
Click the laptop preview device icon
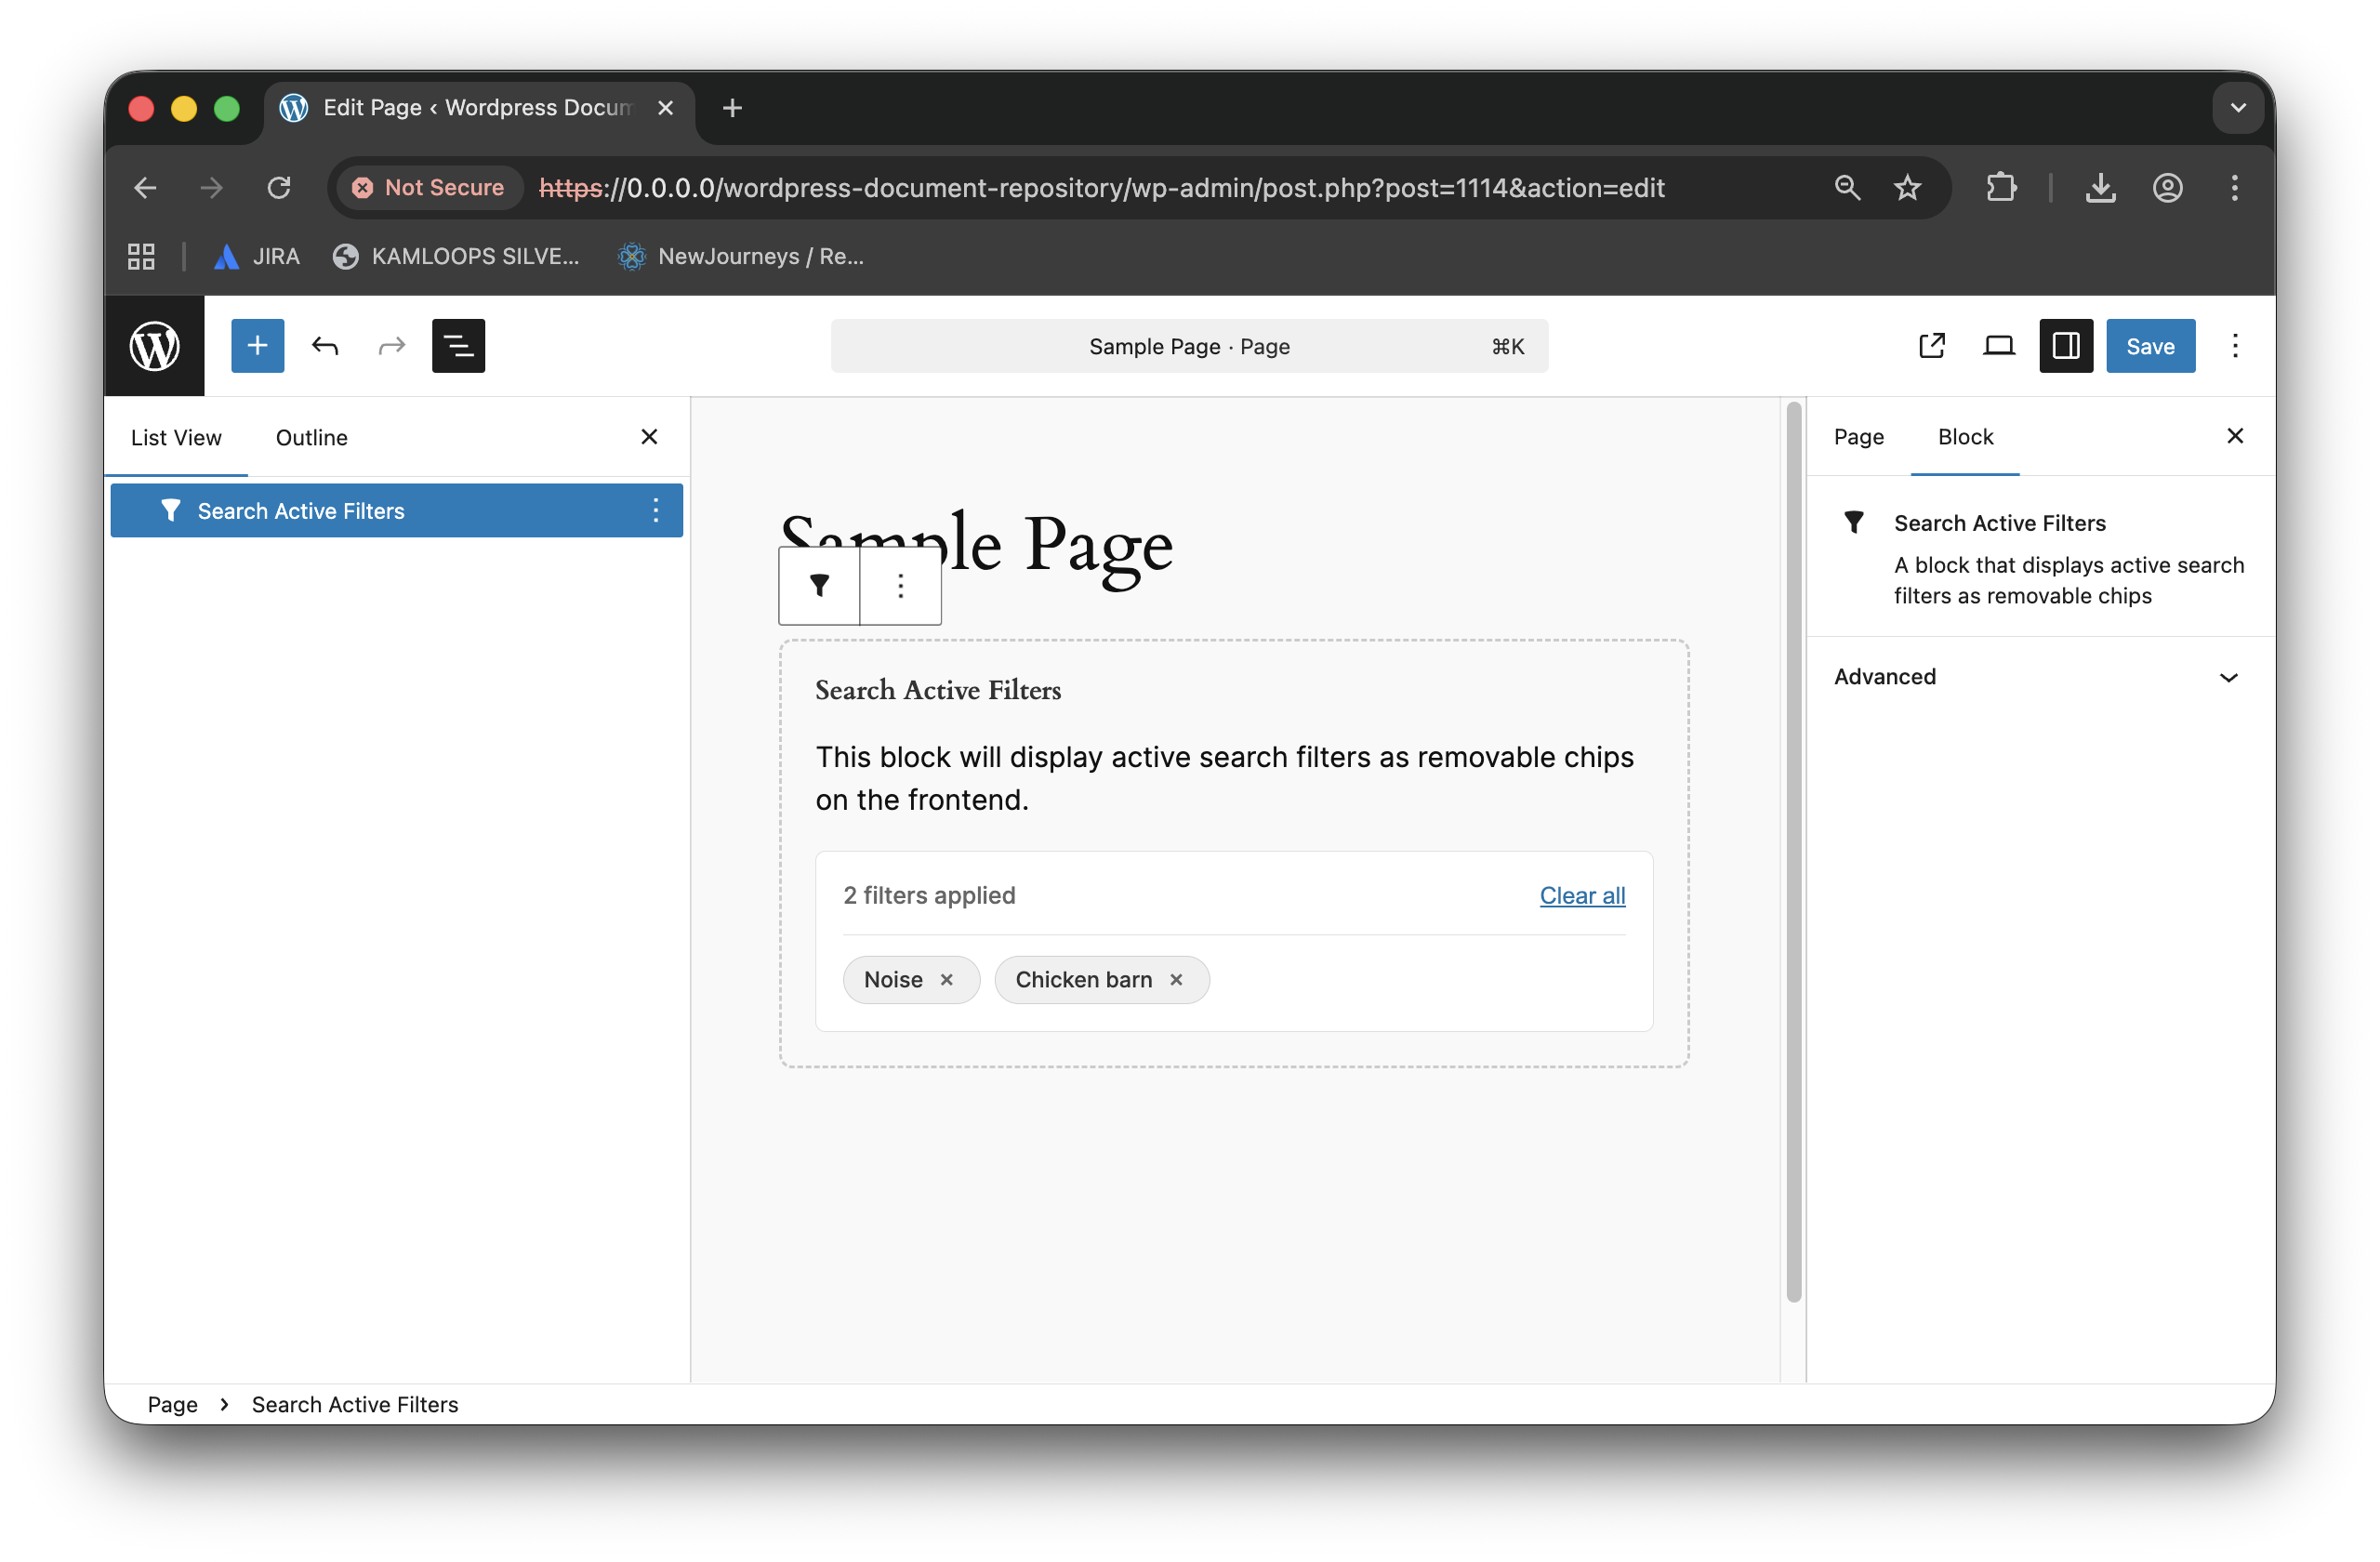click(1999, 346)
